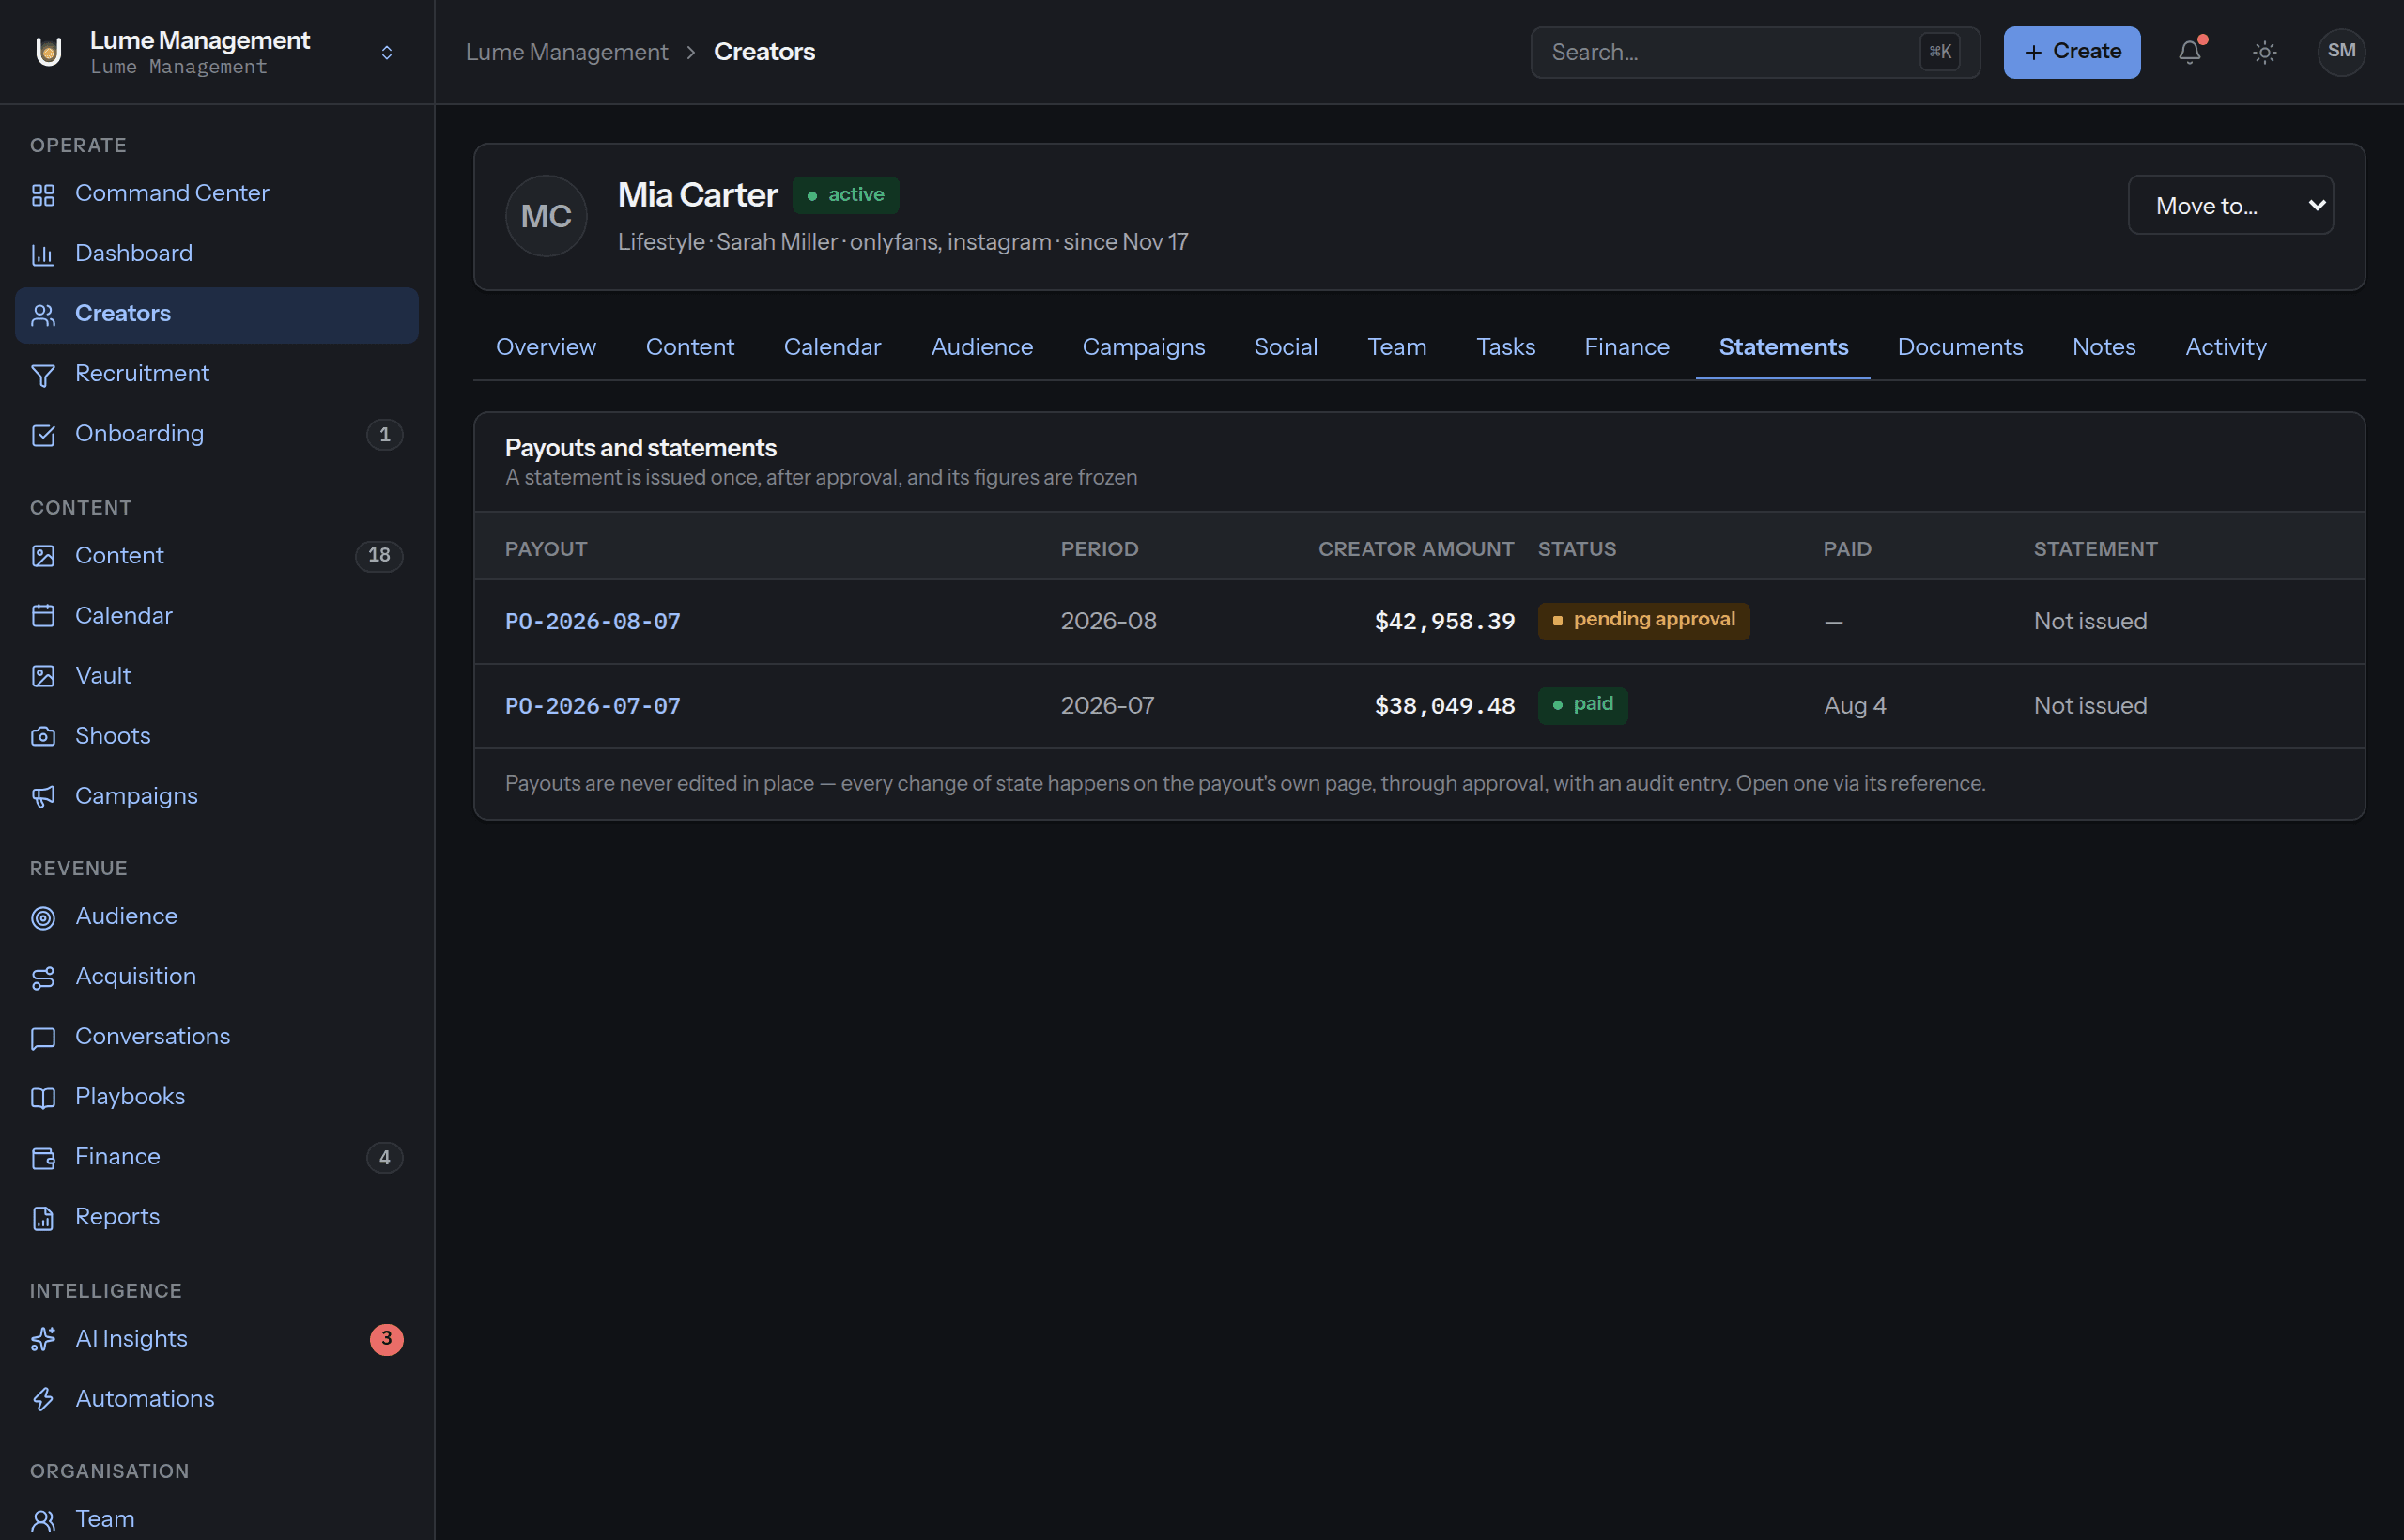Open the sidebar Calendar item

pyautogui.click(x=216, y=616)
